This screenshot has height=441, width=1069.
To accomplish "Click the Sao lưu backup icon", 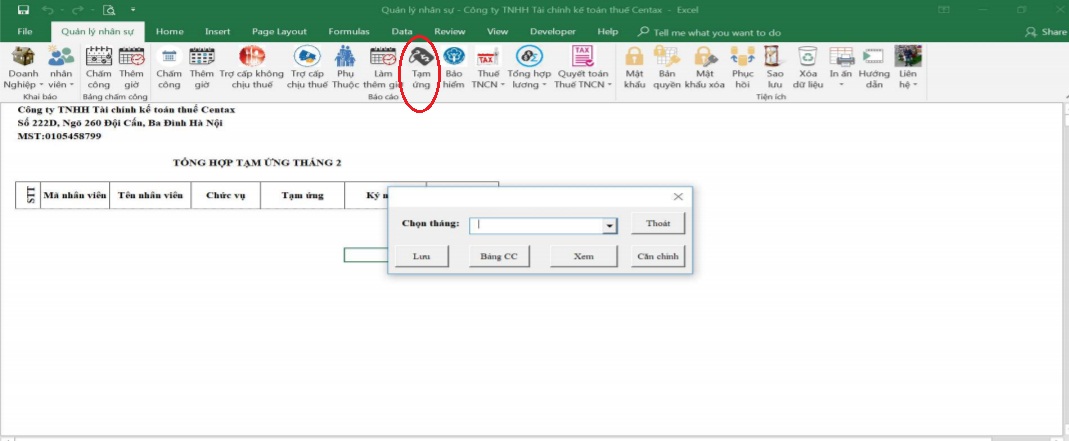I will pos(774,58).
